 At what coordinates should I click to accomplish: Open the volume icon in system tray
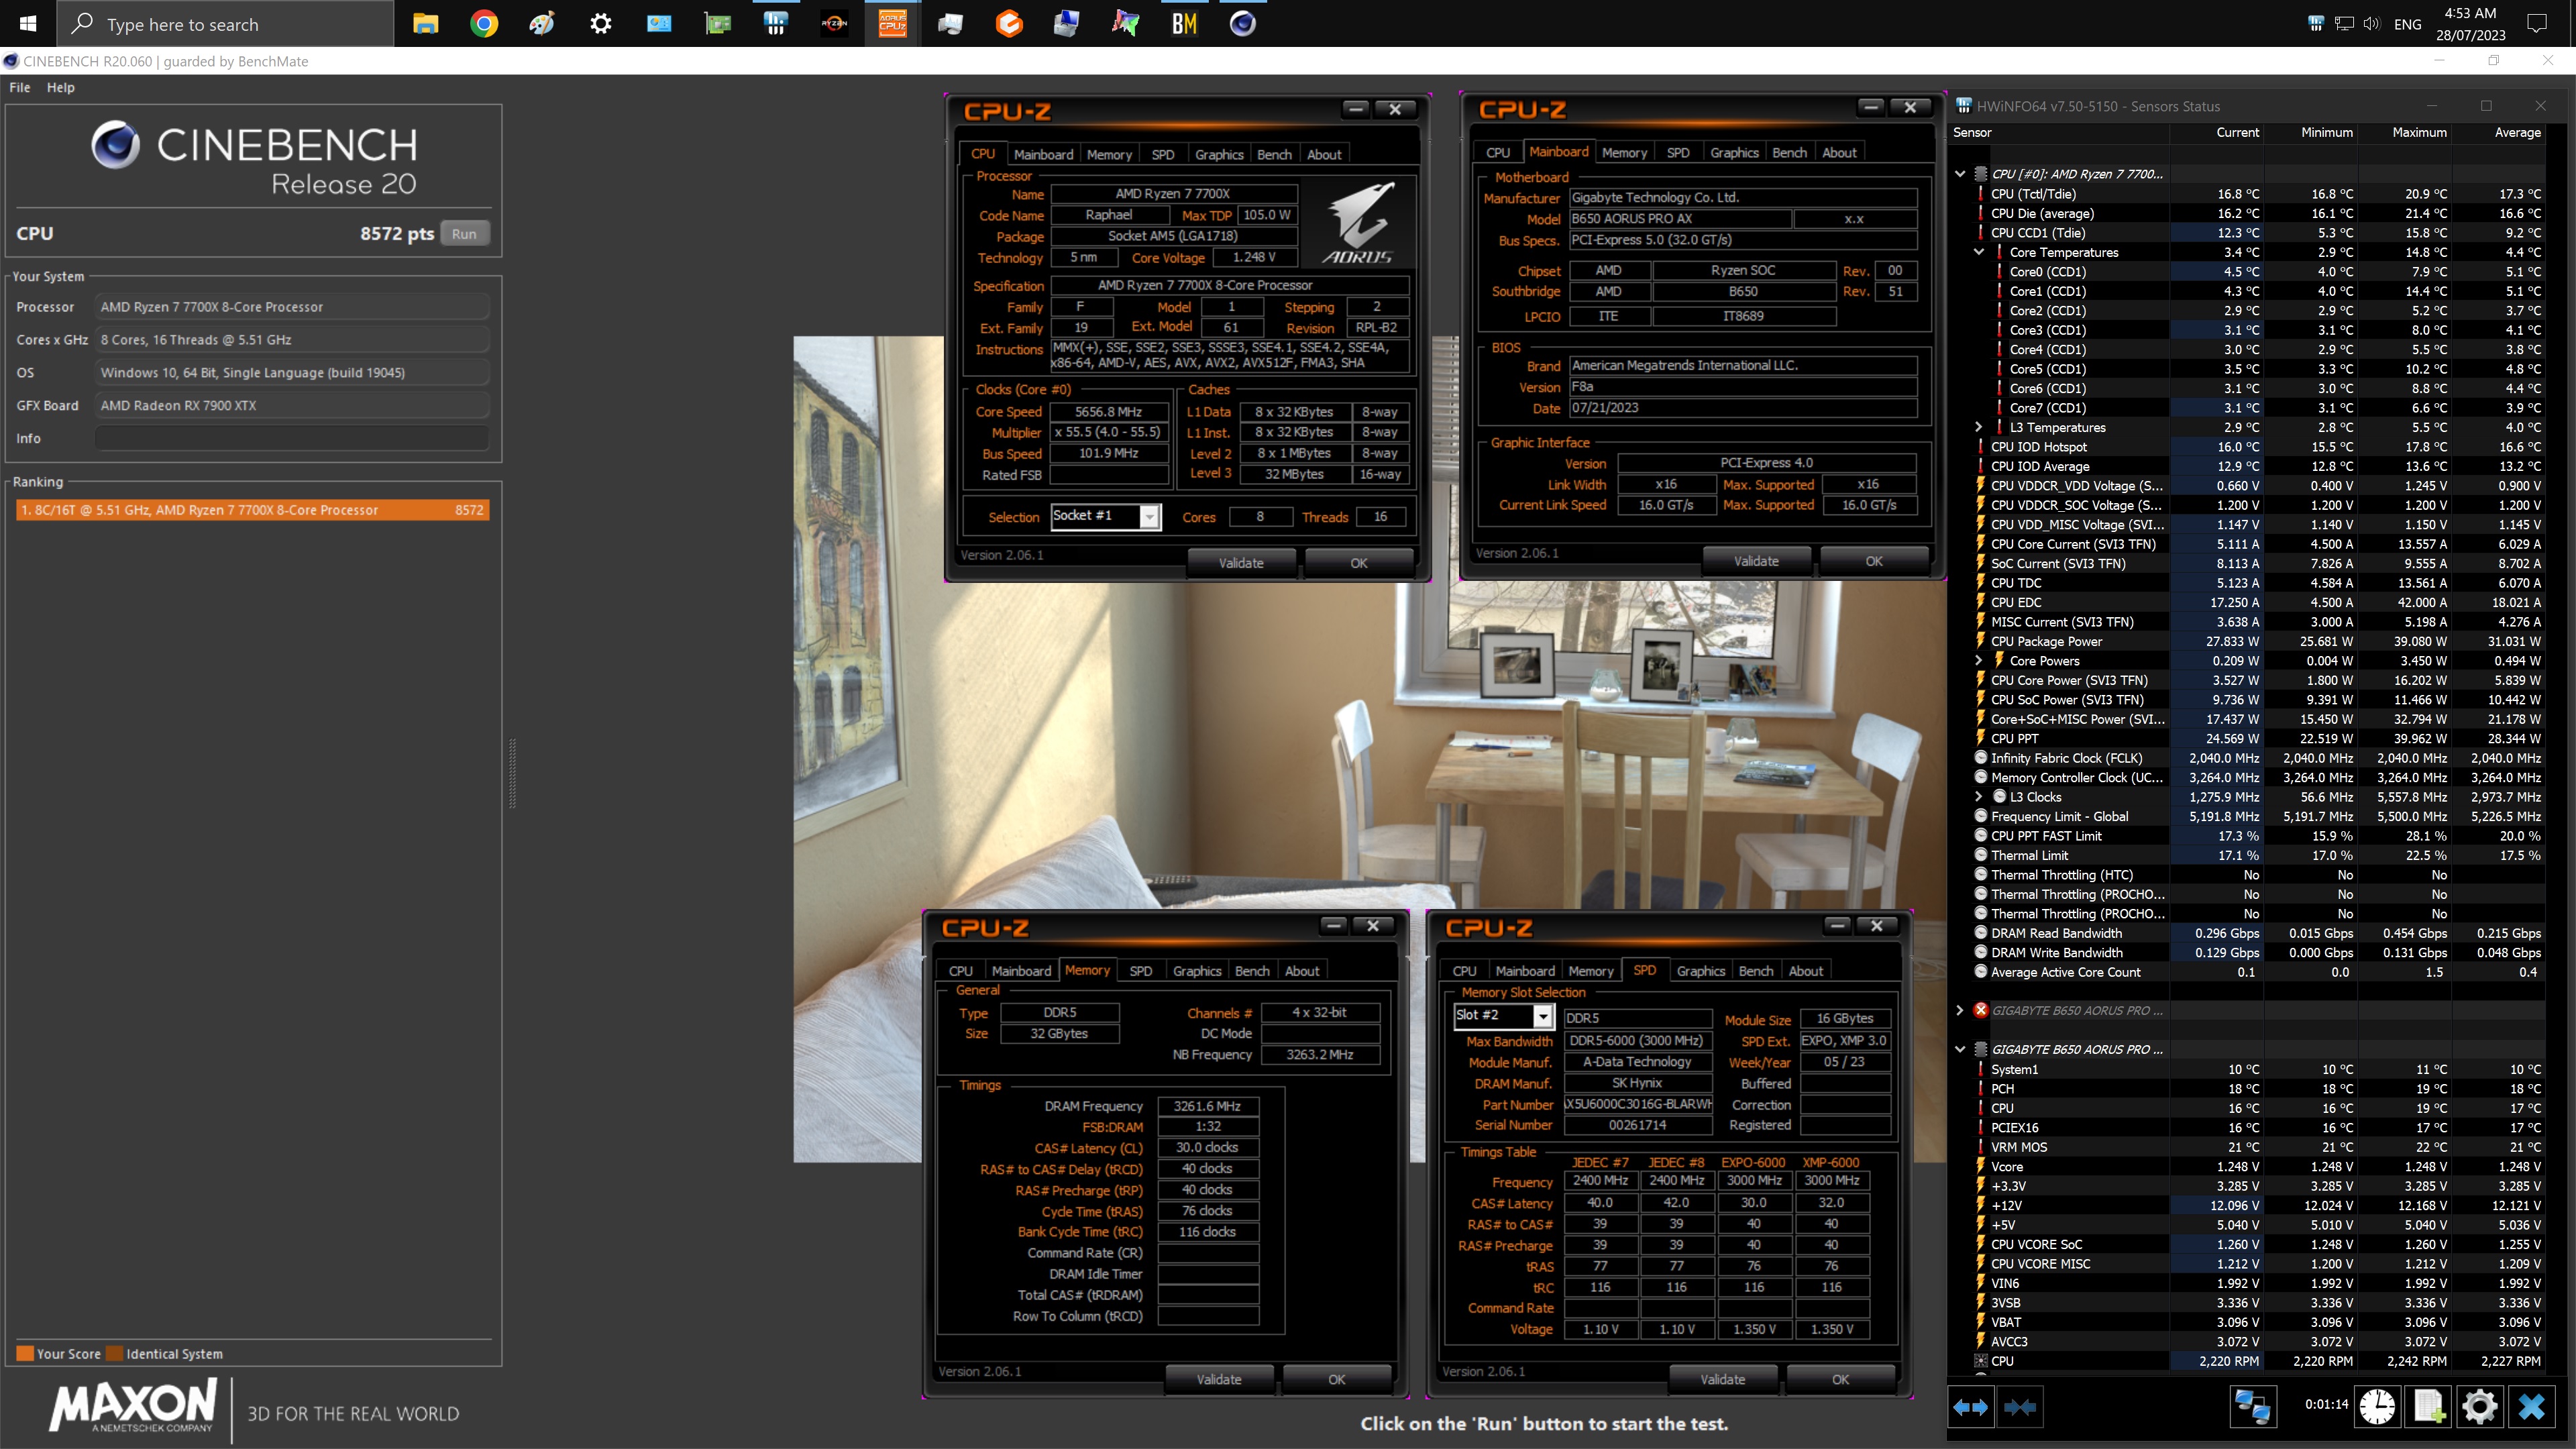(2371, 23)
